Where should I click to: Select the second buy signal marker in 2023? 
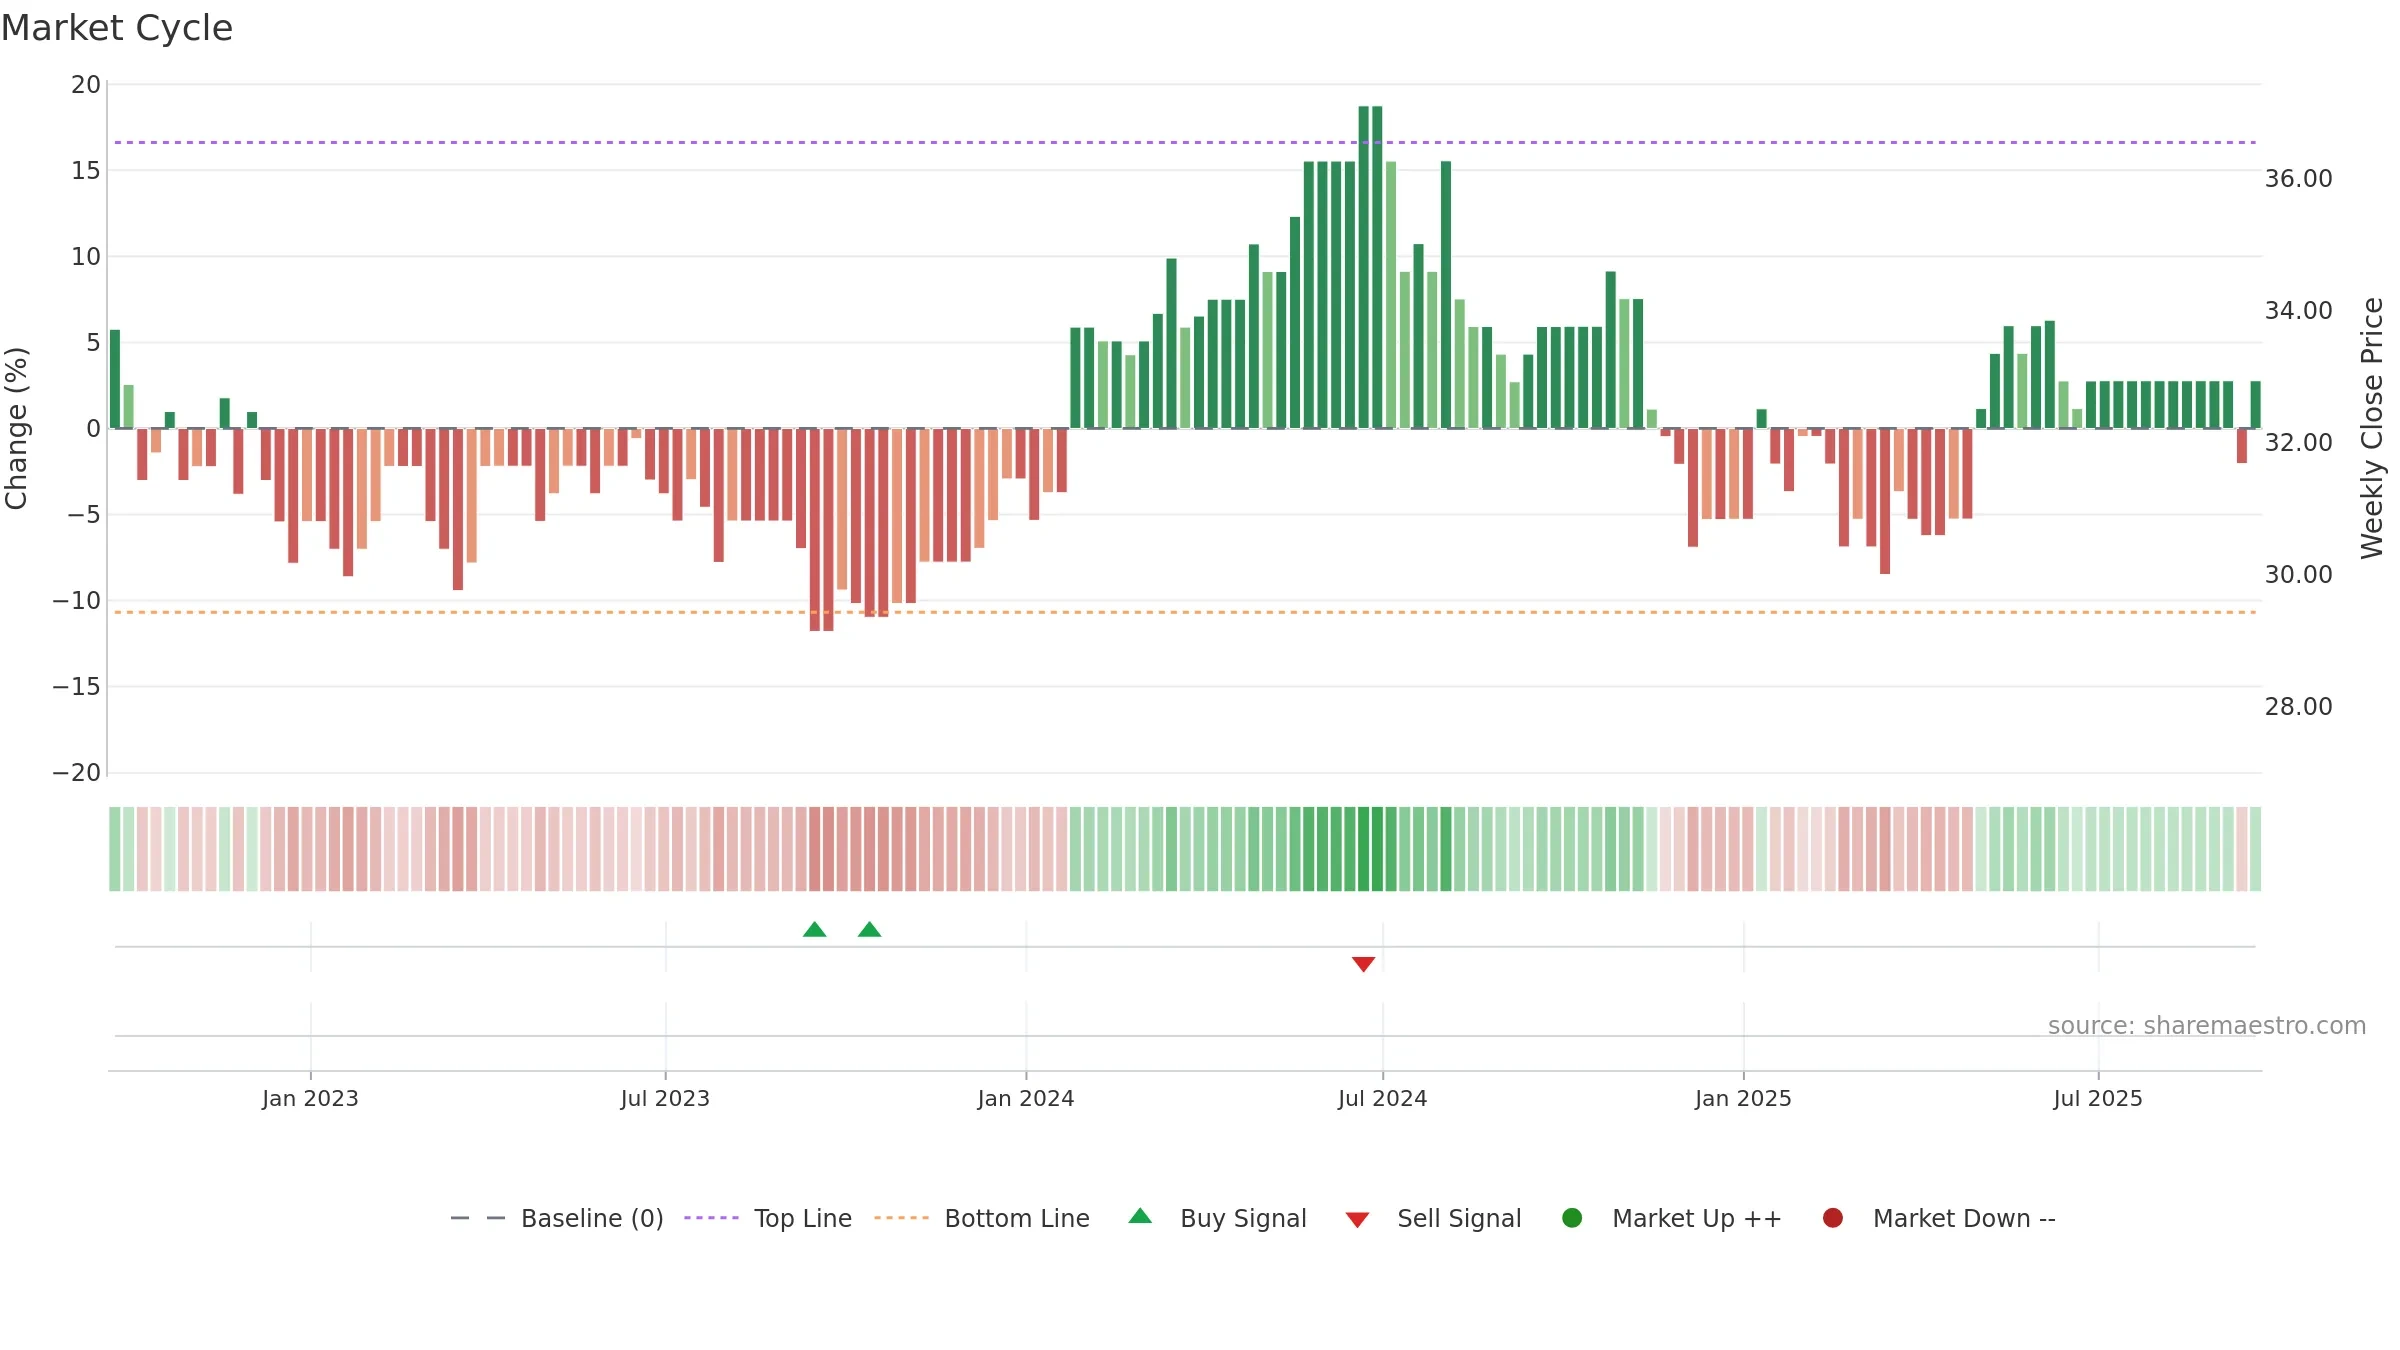pos(870,930)
